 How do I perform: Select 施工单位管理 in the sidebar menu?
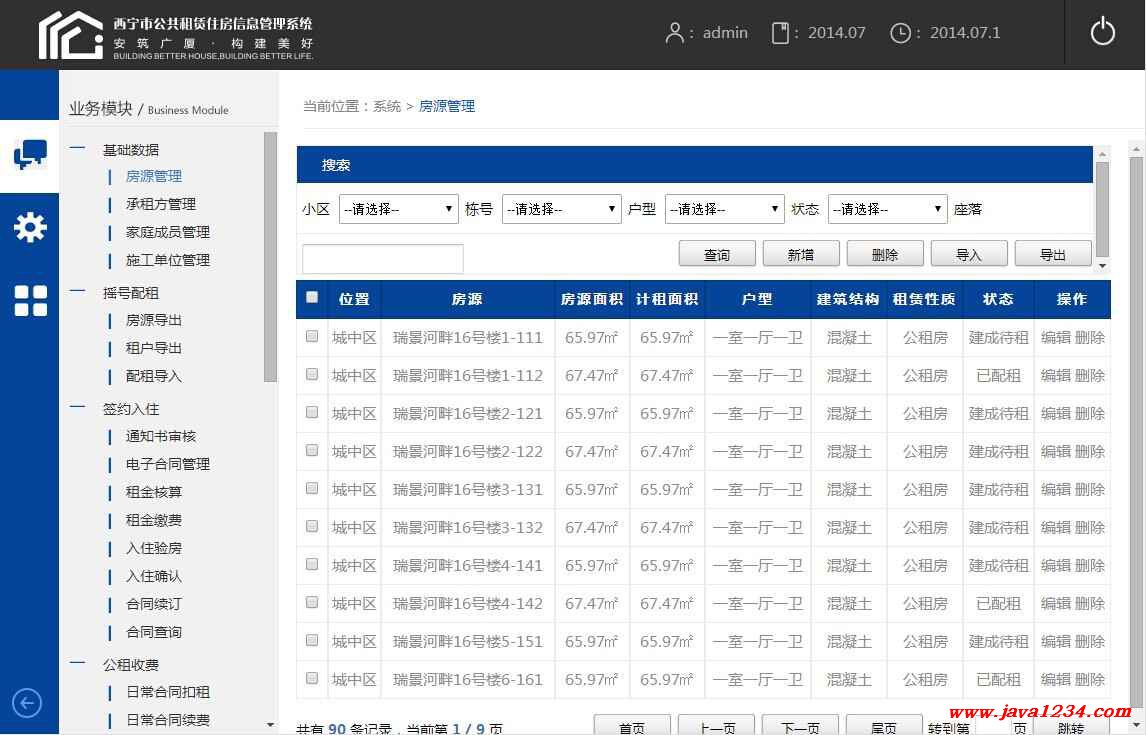tap(167, 259)
